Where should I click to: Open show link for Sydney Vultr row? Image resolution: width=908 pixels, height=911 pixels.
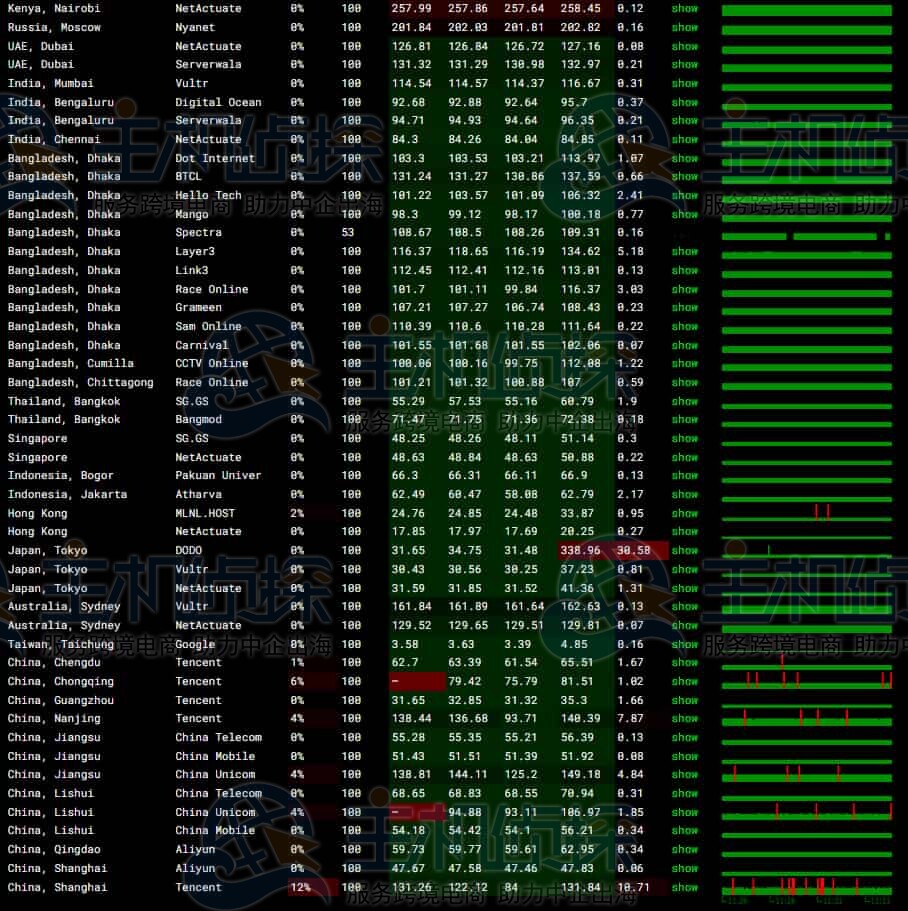(684, 607)
